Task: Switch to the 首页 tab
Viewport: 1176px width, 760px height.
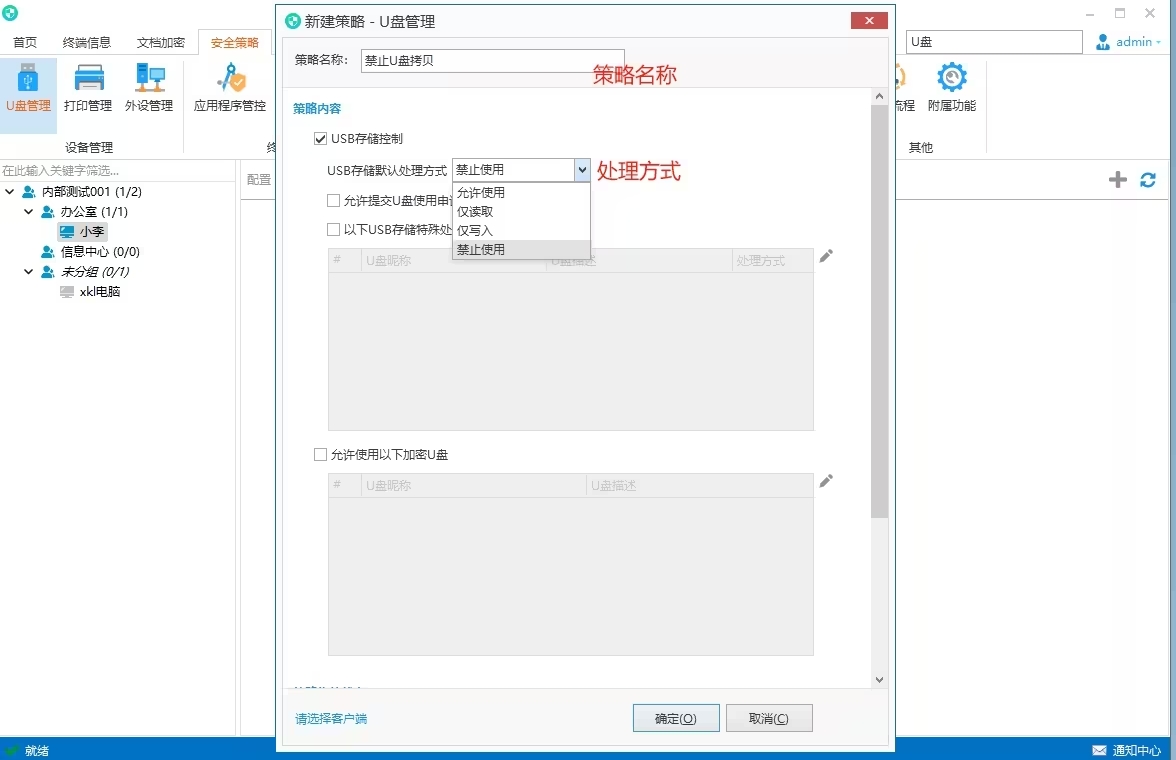Action: 25,43
